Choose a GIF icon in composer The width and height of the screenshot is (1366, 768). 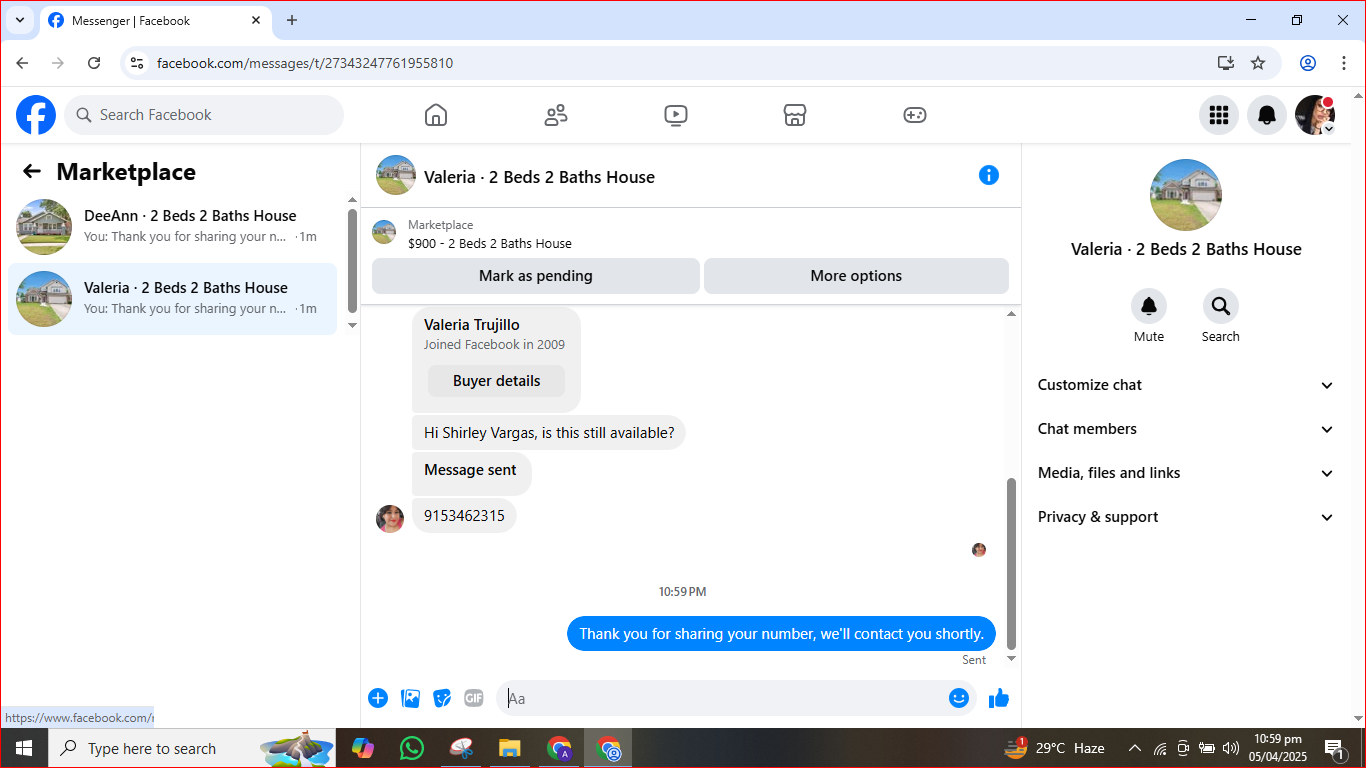[474, 698]
